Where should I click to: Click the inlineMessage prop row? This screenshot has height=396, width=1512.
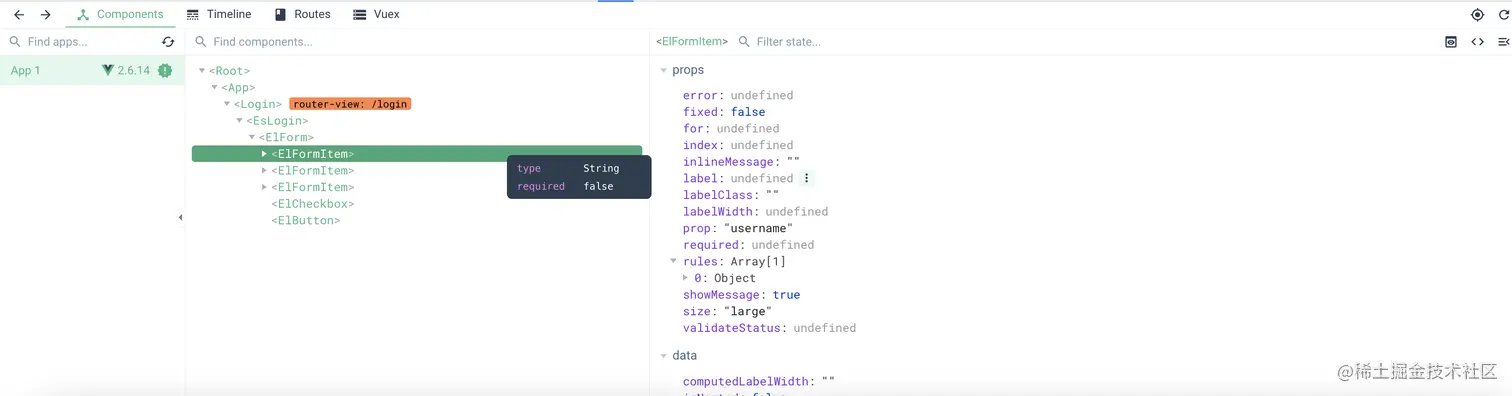(x=741, y=162)
